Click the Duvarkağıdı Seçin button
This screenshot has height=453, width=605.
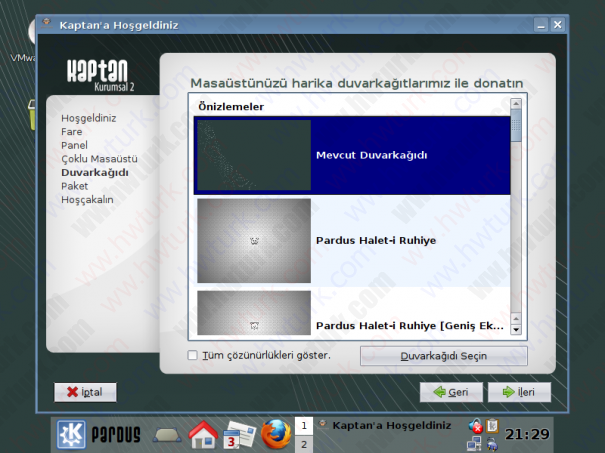(x=444, y=356)
